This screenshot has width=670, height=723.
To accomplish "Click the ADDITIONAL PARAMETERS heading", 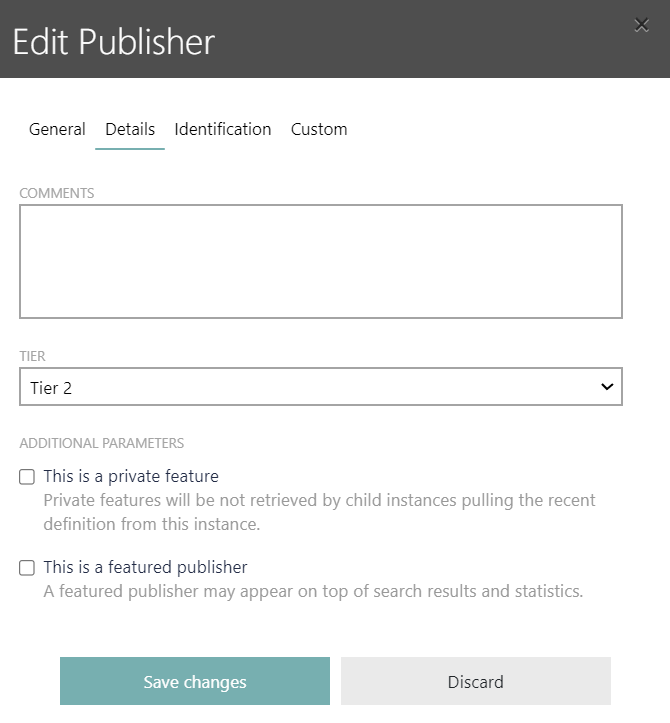I will click(101, 443).
